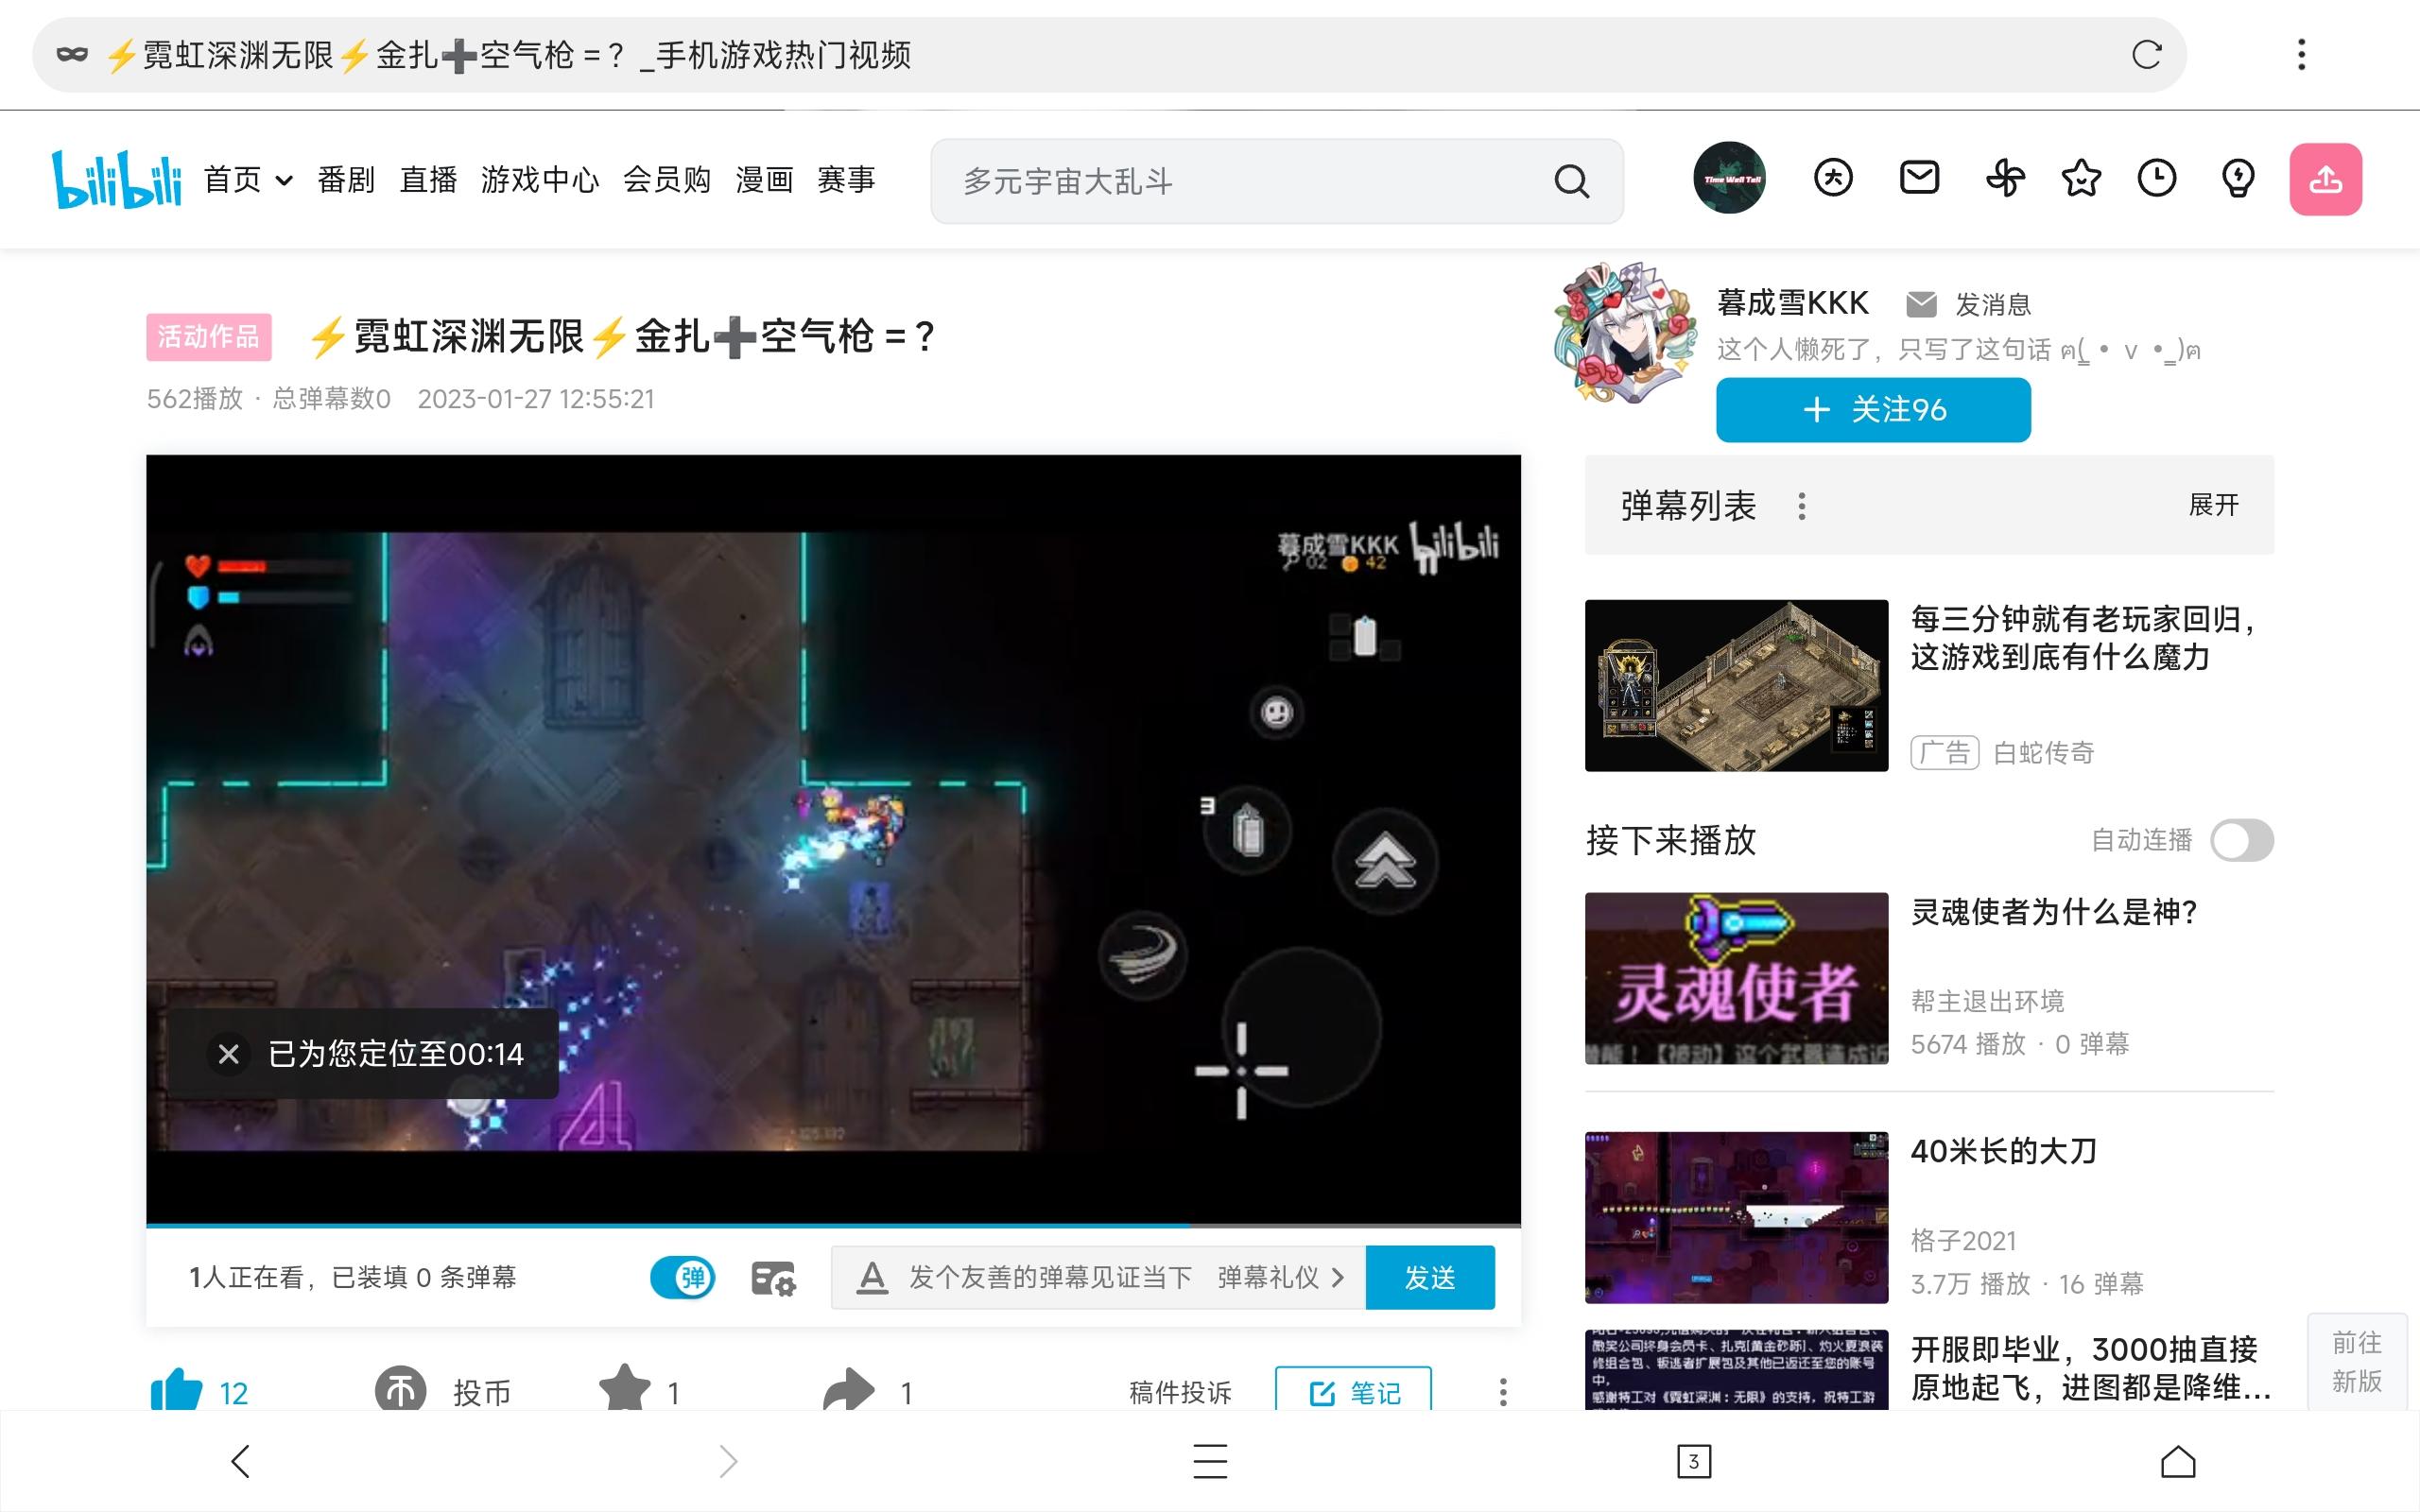This screenshot has width=2420, height=1512.
Task: Click 稿件投诉 report link
Action: tap(1180, 1392)
